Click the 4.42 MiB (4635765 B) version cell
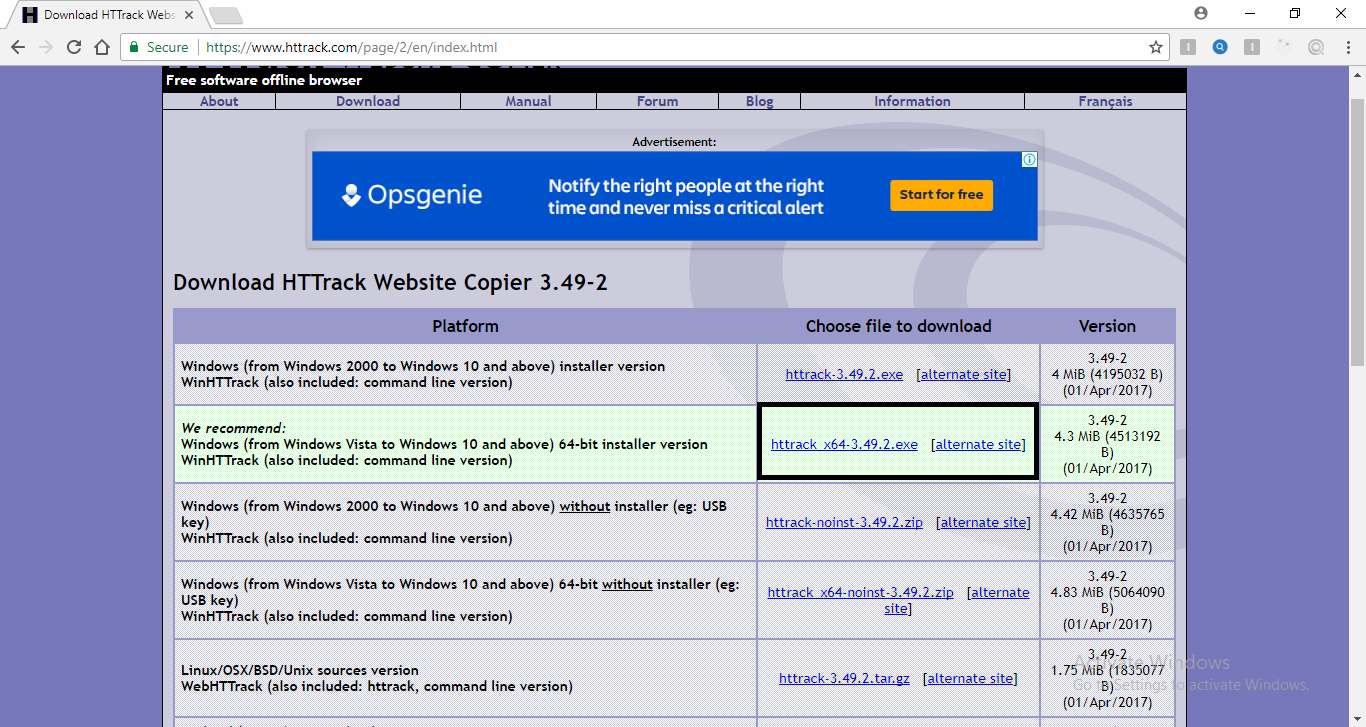The width and height of the screenshot is (1366, 727). (x=1107, y=522)
